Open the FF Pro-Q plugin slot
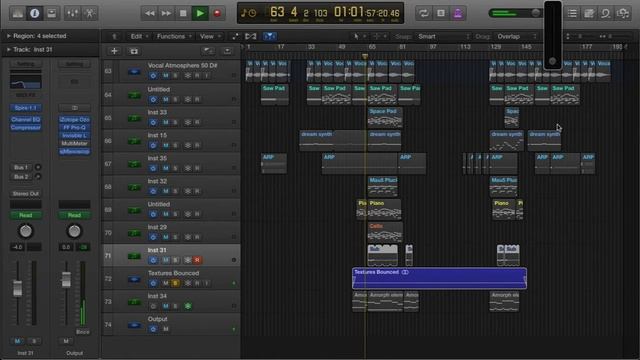Viewport: 640px width, 360px height. (x=74, y=127)
